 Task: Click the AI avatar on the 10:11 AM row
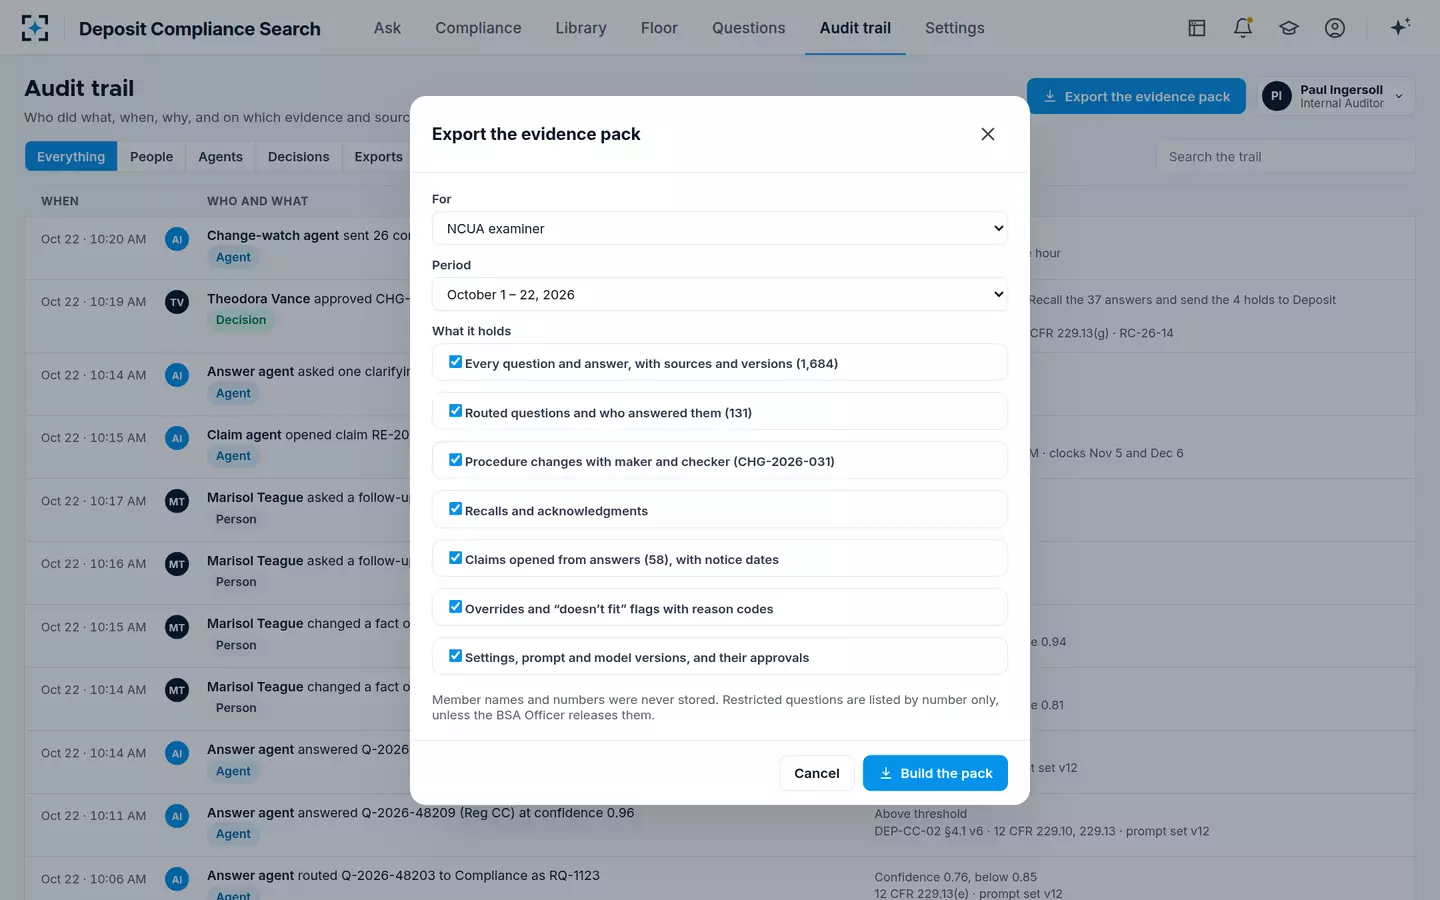[x=177, y=816]
